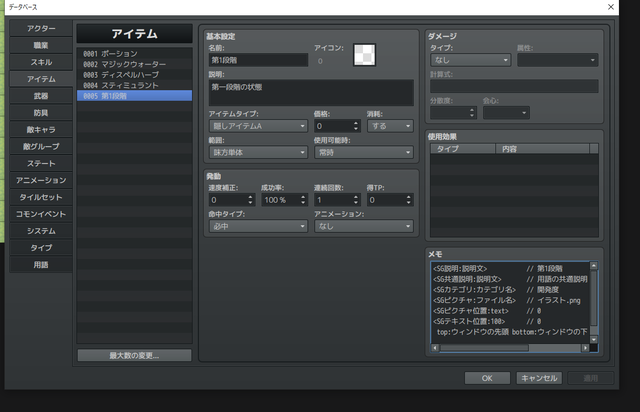Viewport: 640px width, 412px height.
Task: Close the データベース window
Action: (611, 7)
